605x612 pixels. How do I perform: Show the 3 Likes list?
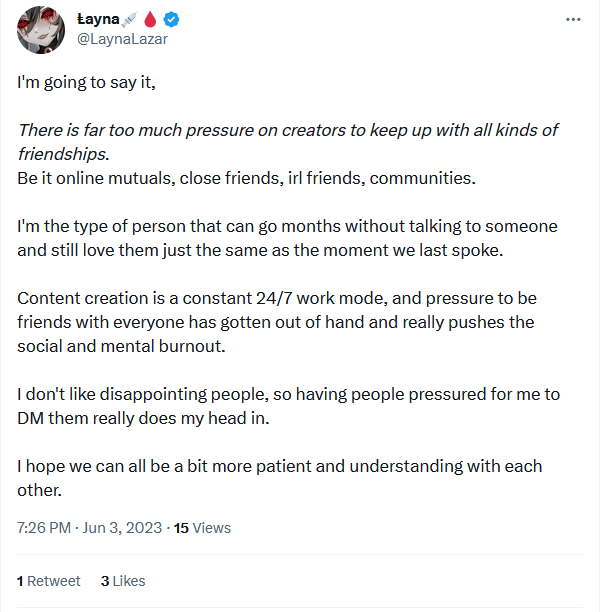[123, 580]
